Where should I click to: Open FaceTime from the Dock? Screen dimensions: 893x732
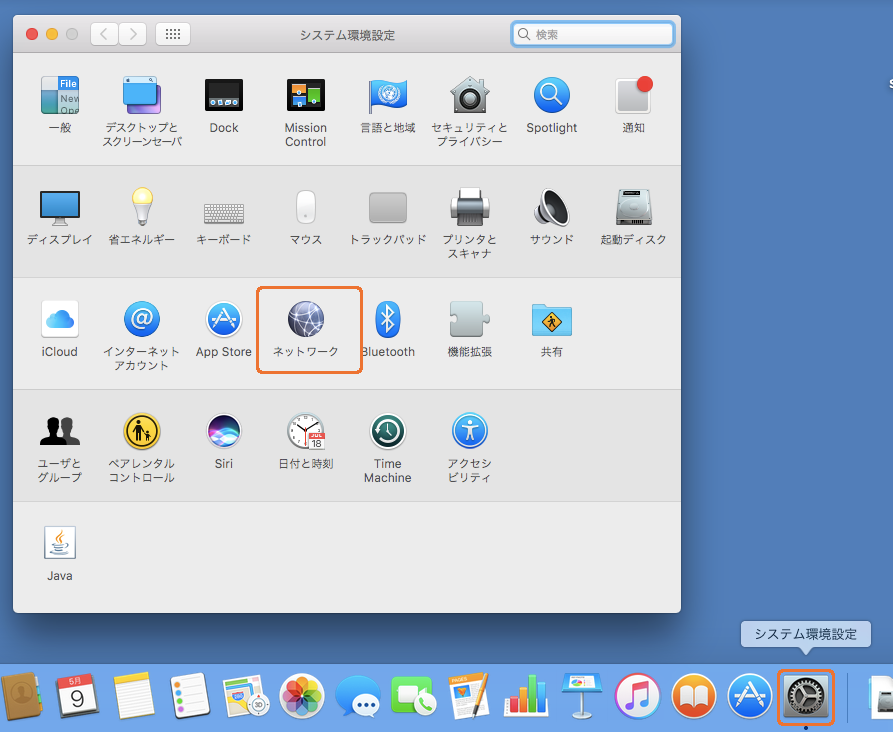point(413,696)
